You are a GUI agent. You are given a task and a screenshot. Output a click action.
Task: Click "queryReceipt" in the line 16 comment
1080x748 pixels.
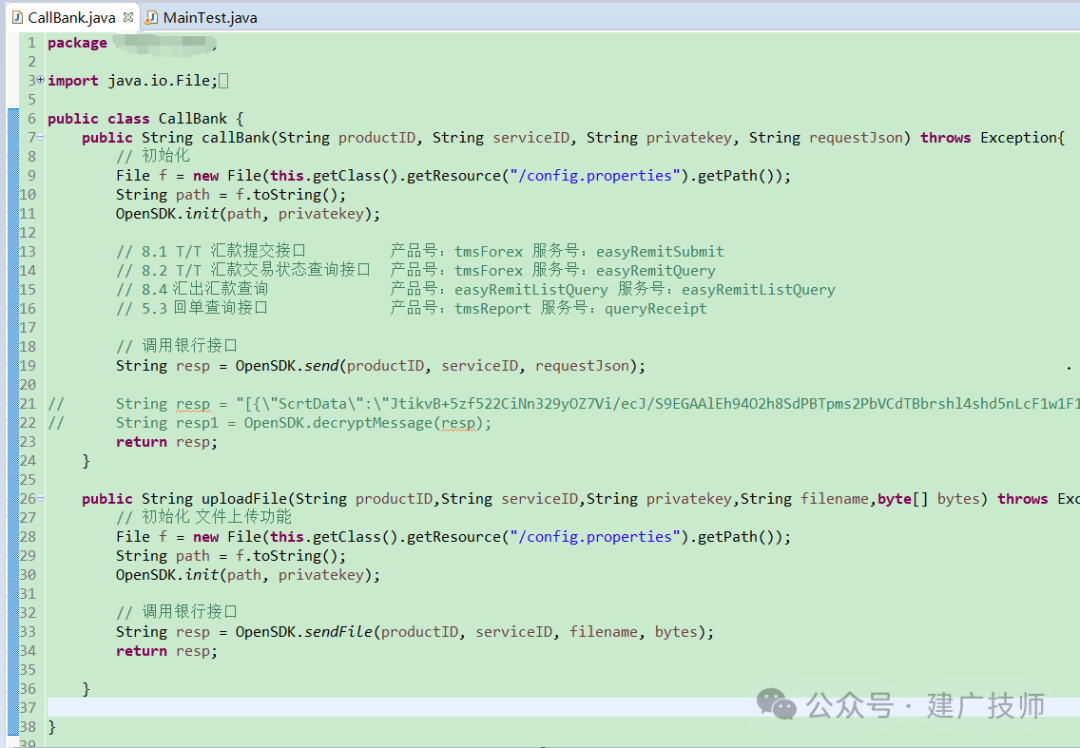tap(655, 309)
